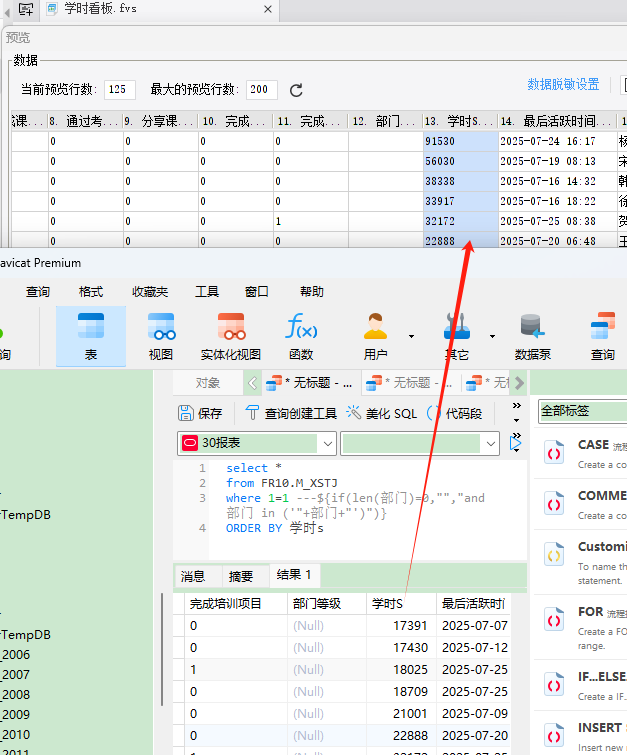Select the 用户 toolbar icon
Screen dimensions: 627x755
point(375,337)
